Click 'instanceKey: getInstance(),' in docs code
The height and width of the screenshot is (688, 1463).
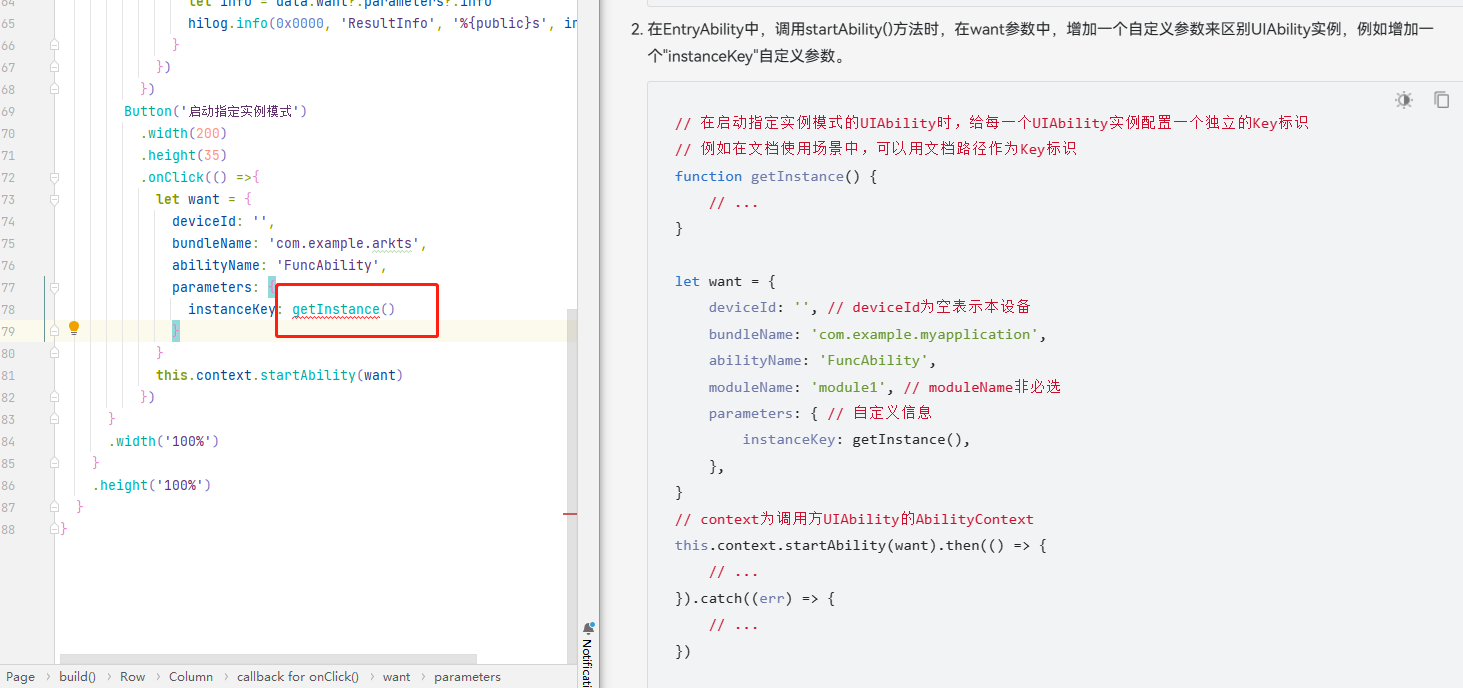tap(856, 439)
